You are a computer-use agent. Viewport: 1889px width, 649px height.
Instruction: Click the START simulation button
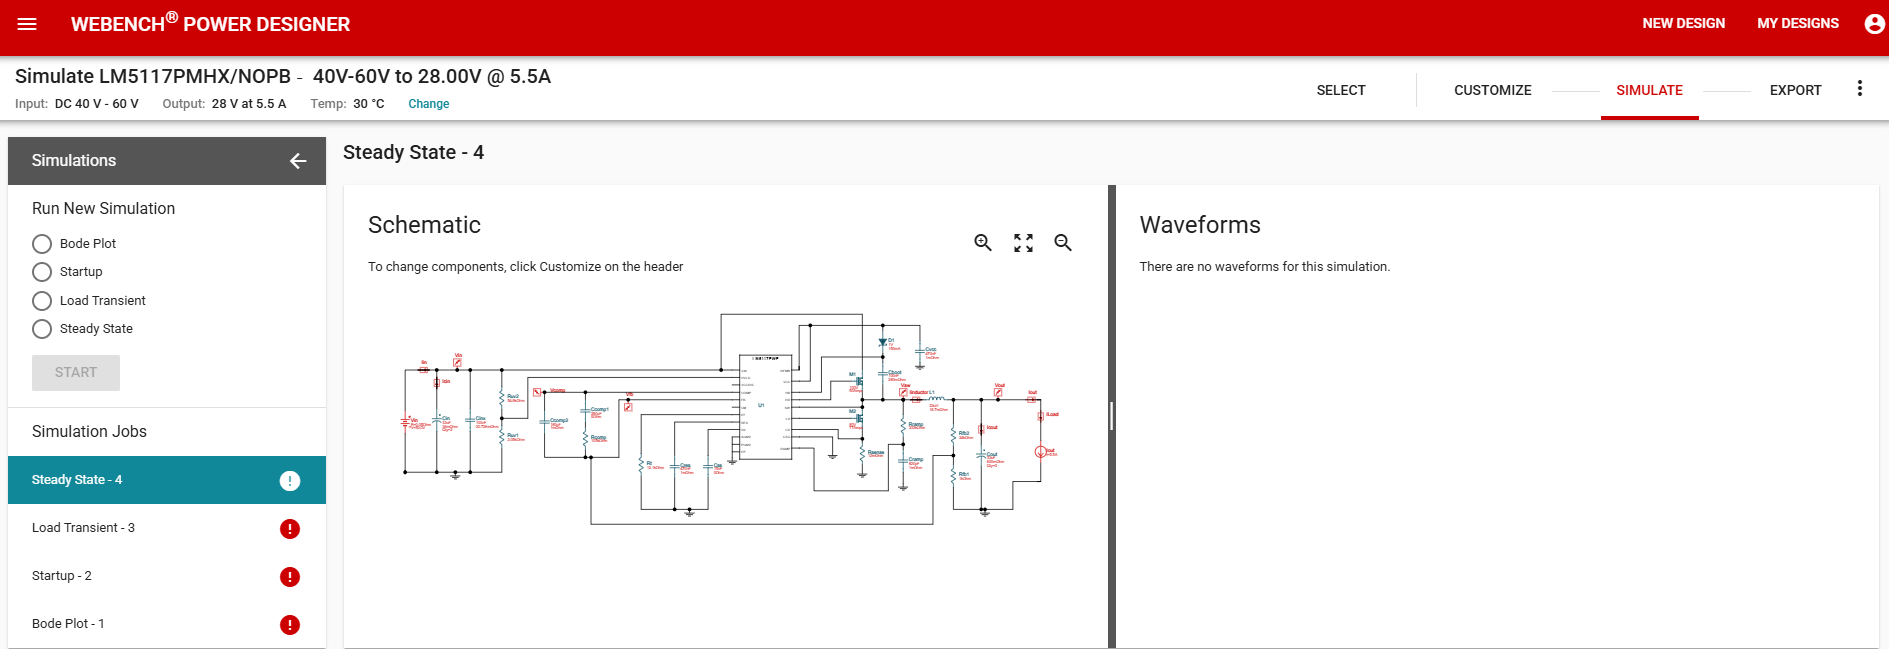[x=76, y=373]
